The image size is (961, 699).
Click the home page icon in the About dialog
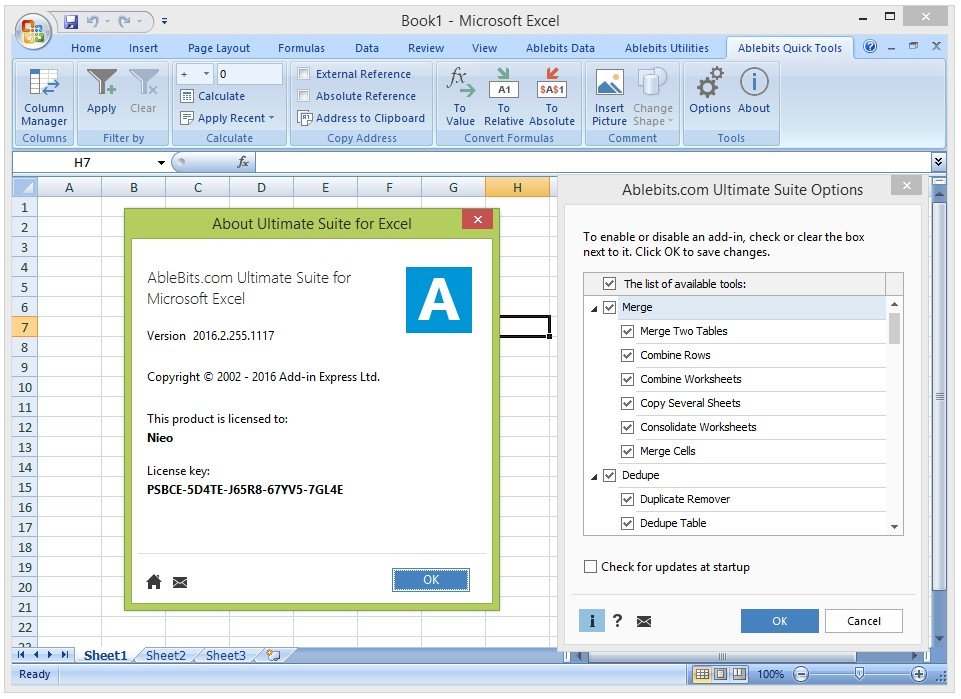click(154, 581)
